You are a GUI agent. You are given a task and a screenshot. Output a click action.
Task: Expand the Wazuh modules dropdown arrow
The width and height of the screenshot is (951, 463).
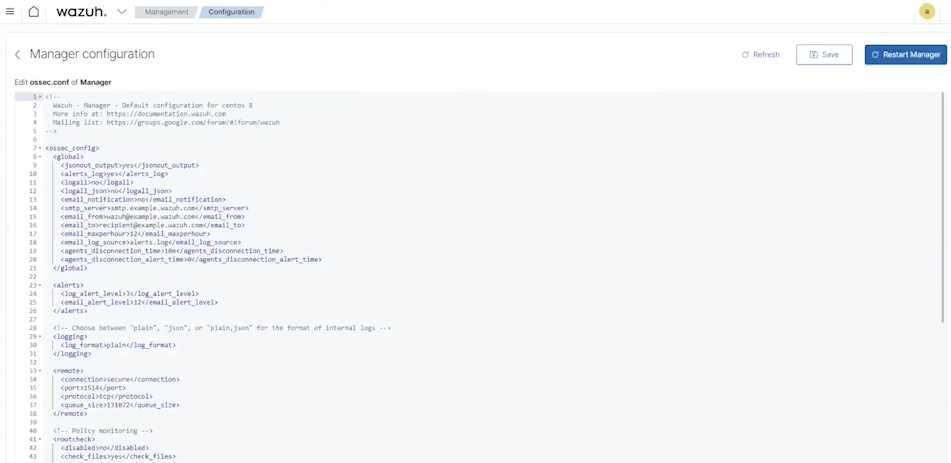[122, 12]
